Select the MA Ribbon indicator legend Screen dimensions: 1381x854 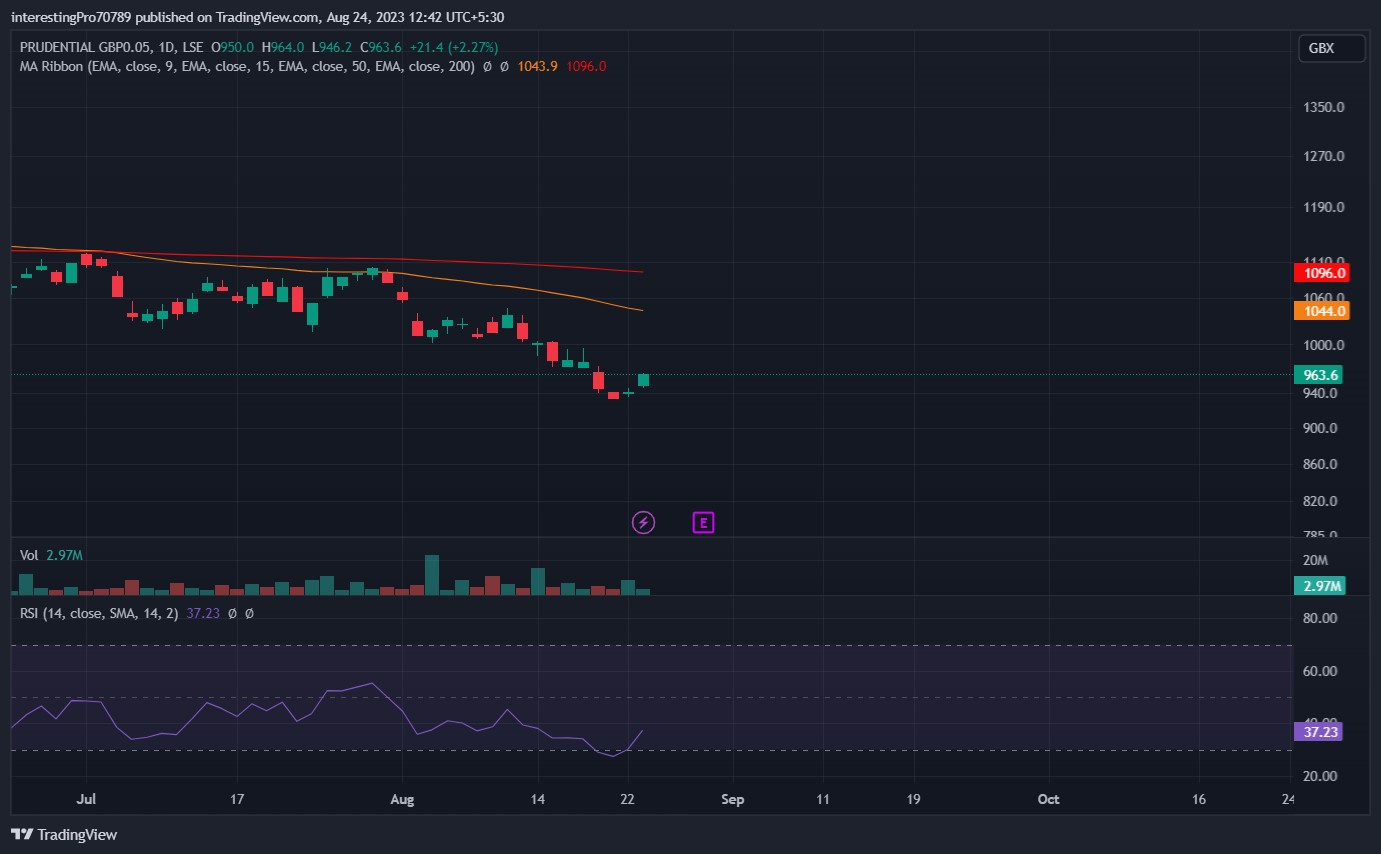(x=248, y=66)
